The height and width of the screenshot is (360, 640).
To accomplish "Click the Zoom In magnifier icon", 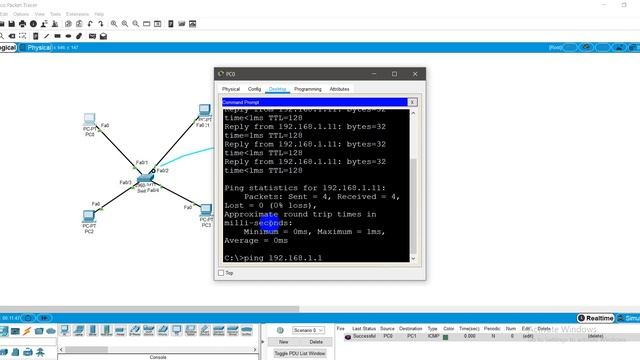I will 114,24.
